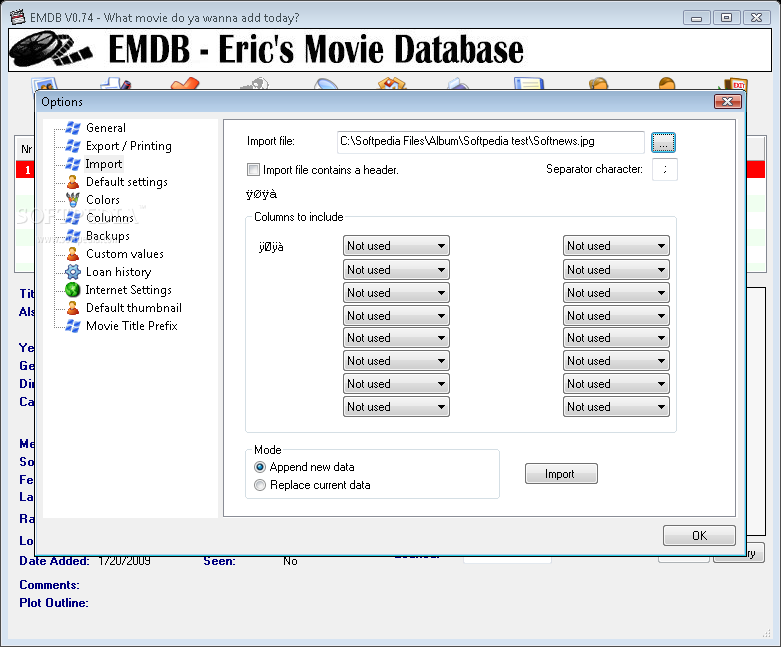Open sixth left-column 'Not used' dropdown
This screenshot has height=647, width=781.
click(x=396, y=361)
